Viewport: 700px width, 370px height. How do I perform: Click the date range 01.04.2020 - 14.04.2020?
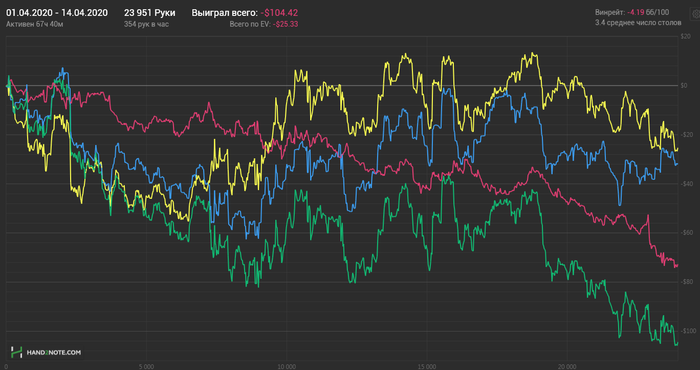click(x=57, y=13)
